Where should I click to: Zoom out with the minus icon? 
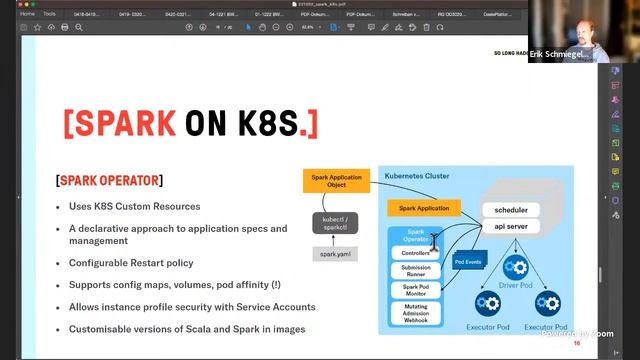276,27
